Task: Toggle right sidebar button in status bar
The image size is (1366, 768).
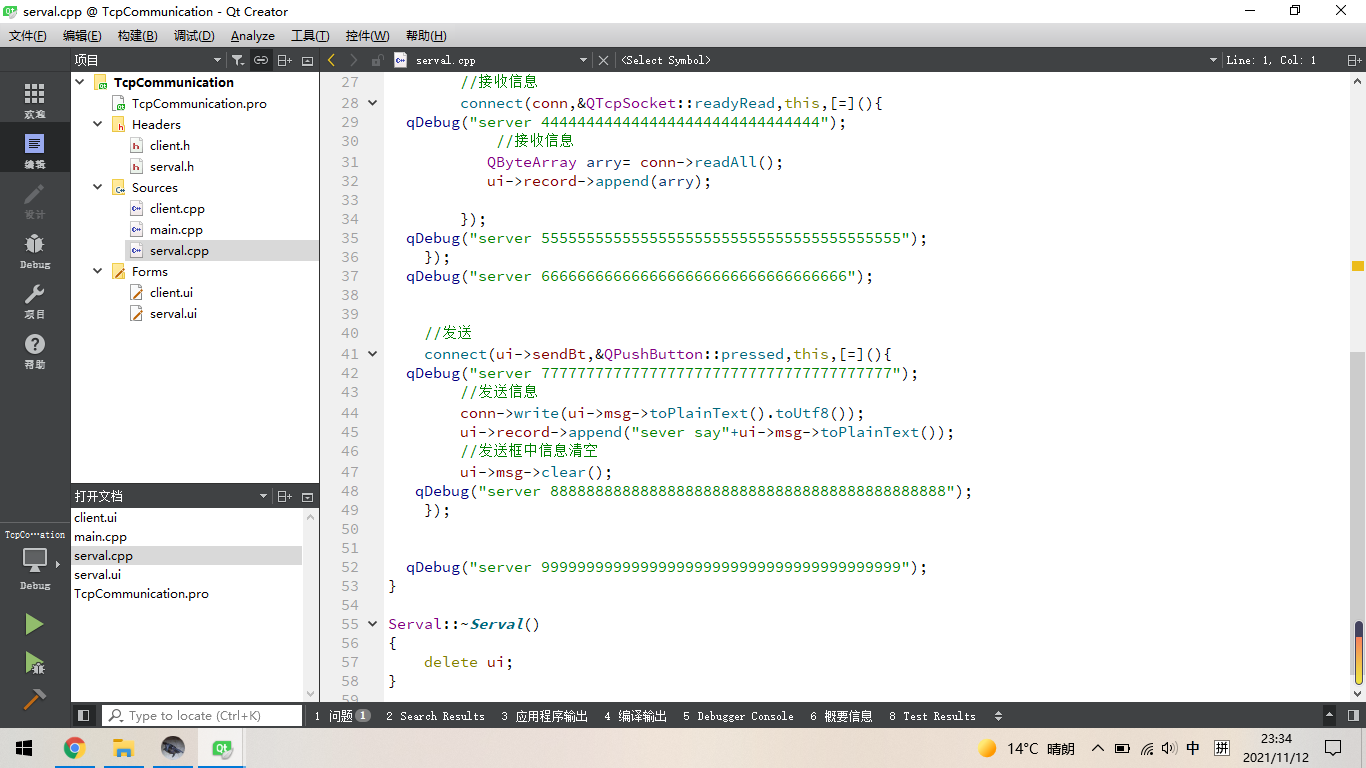Action: [1352, 716]
